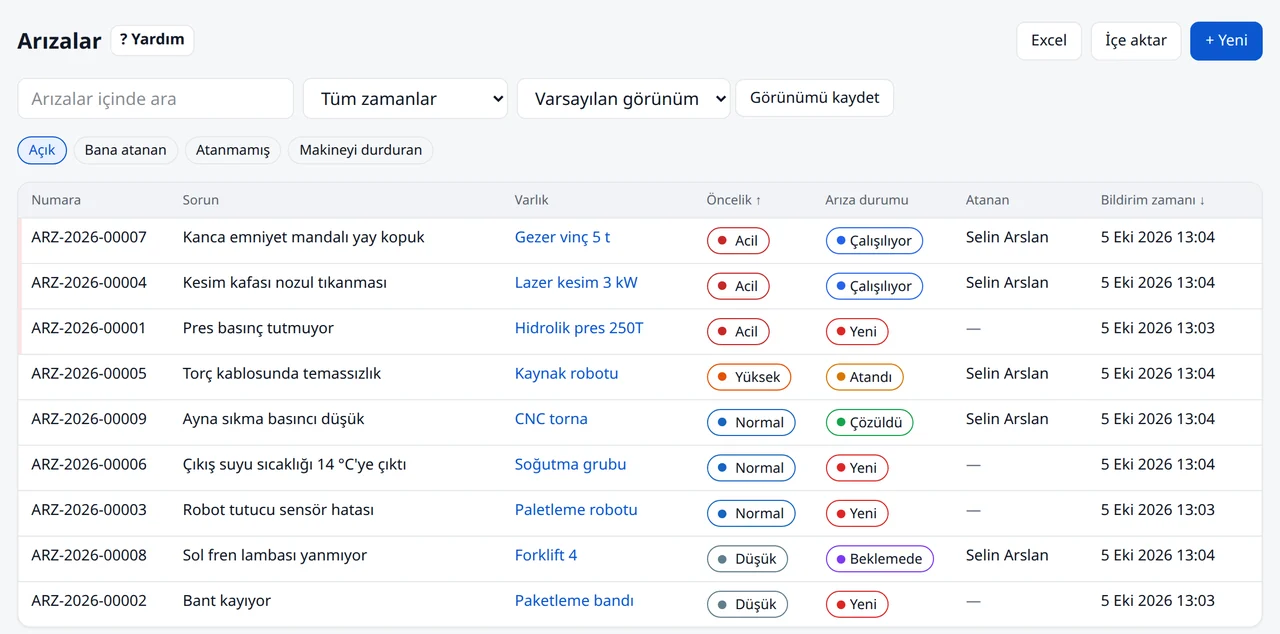Select fault number ARZ-2026-00006
Viewport: 1280px width, 634px height.
tap(89, 464)
